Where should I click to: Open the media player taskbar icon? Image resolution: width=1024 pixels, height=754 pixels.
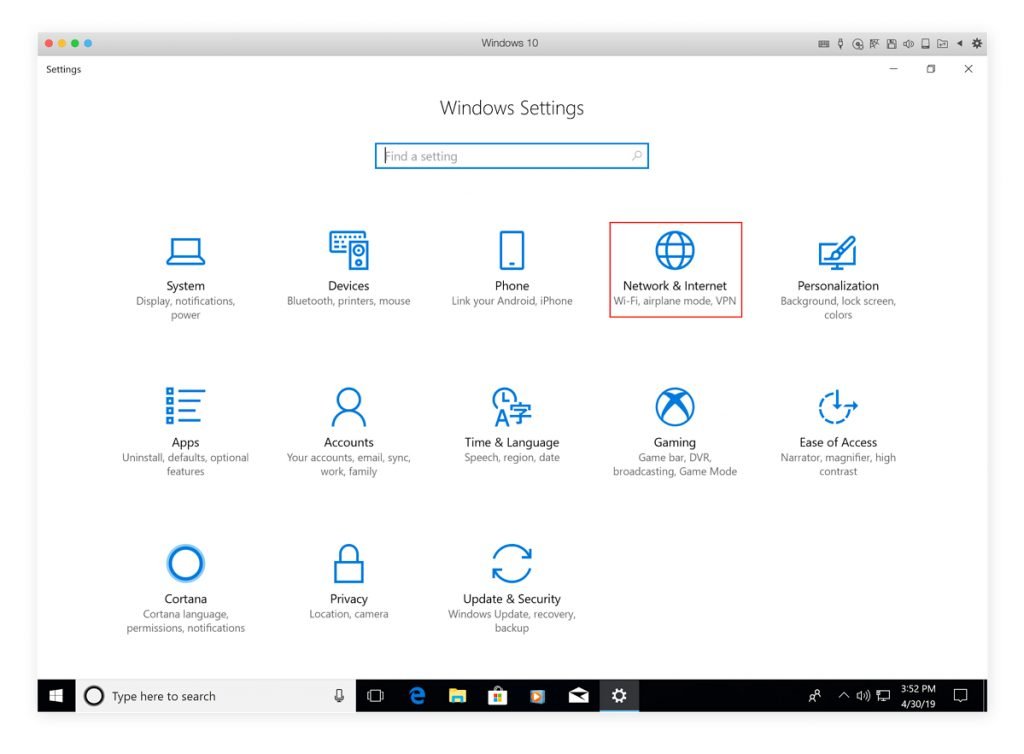[537, 696]
